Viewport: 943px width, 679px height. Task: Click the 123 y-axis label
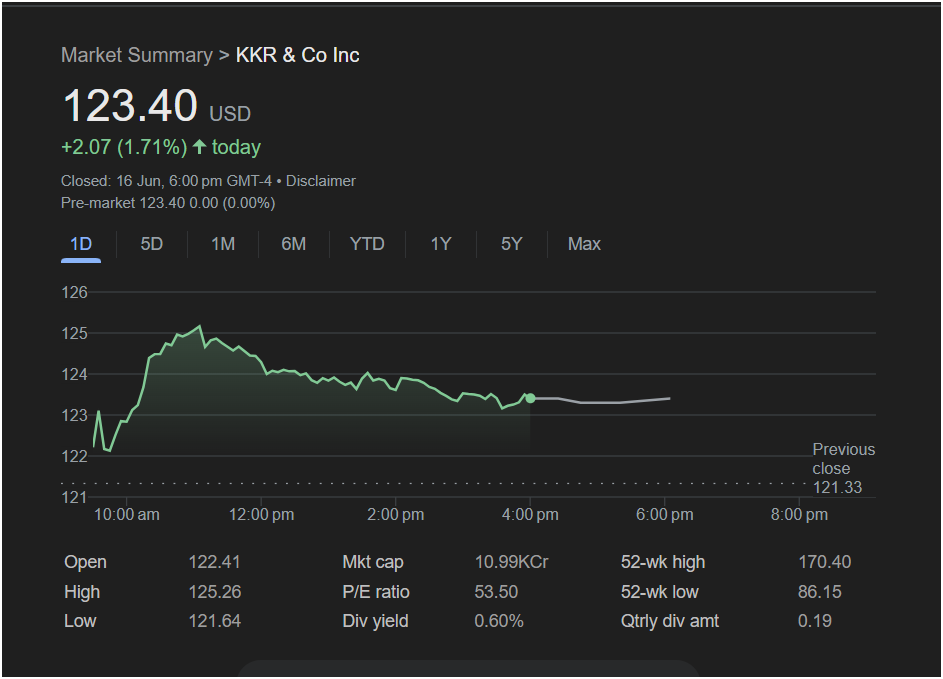(x=75, y=416)
